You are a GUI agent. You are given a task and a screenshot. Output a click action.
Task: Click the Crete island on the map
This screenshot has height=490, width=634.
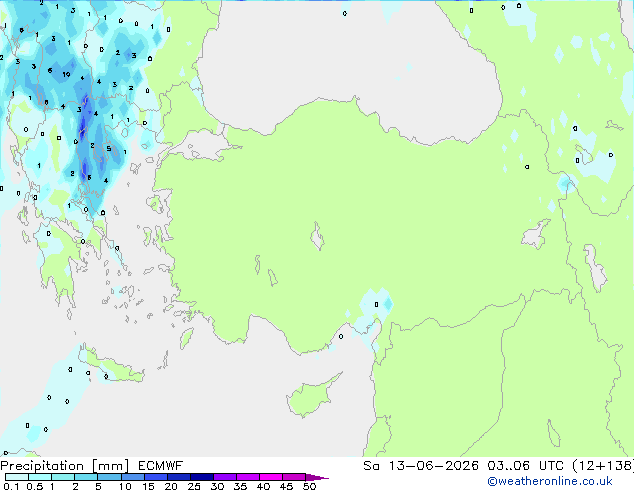(x=111, y=365)
